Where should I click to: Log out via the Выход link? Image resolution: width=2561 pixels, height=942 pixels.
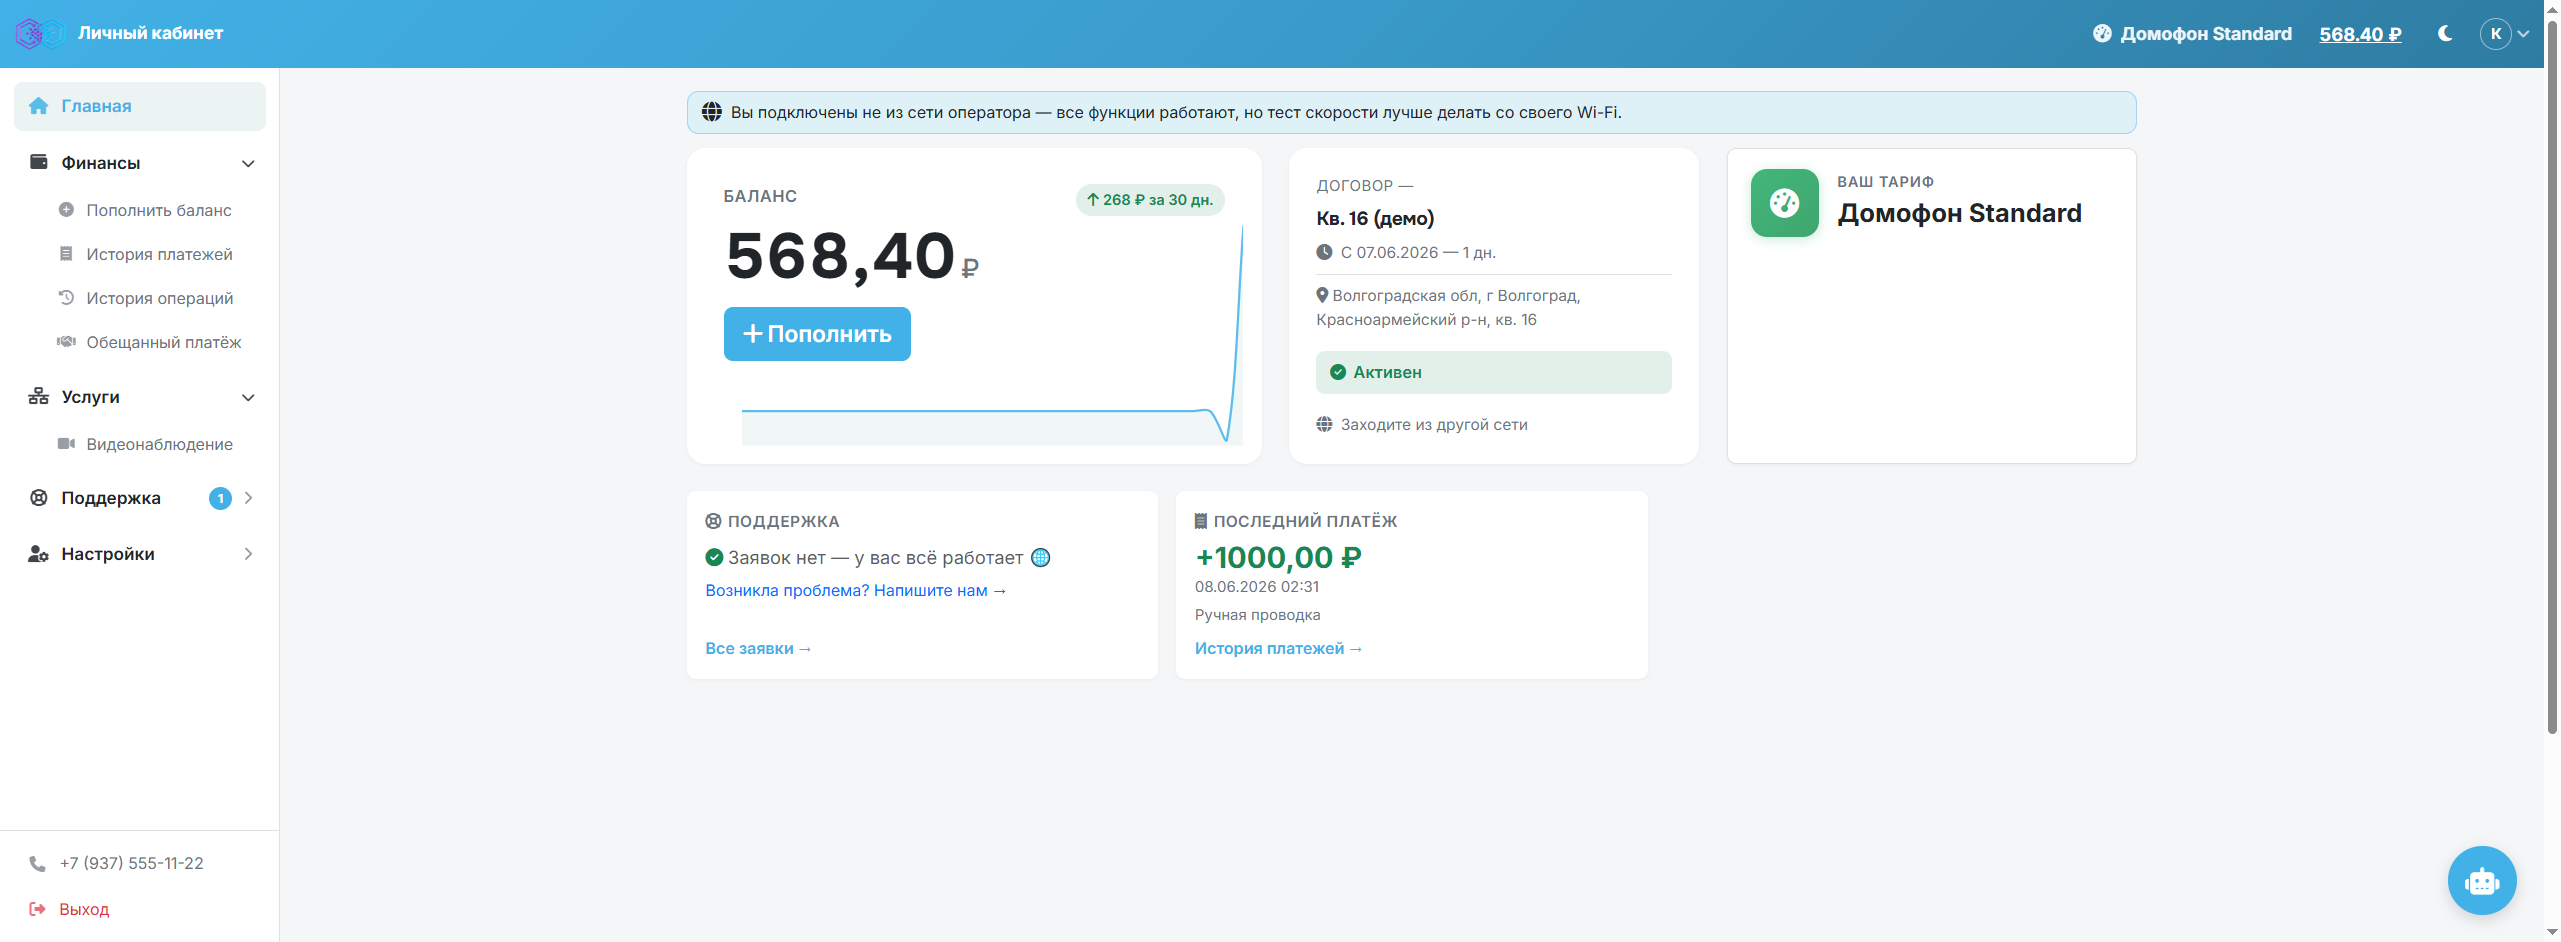click(84, 909)
